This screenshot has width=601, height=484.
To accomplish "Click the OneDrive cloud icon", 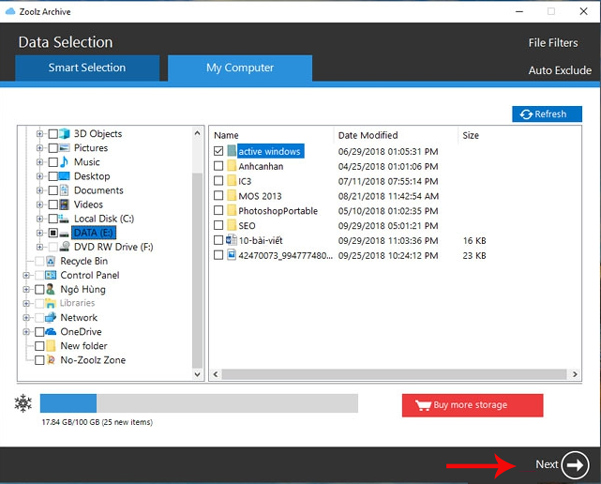I will coord(51,331).
